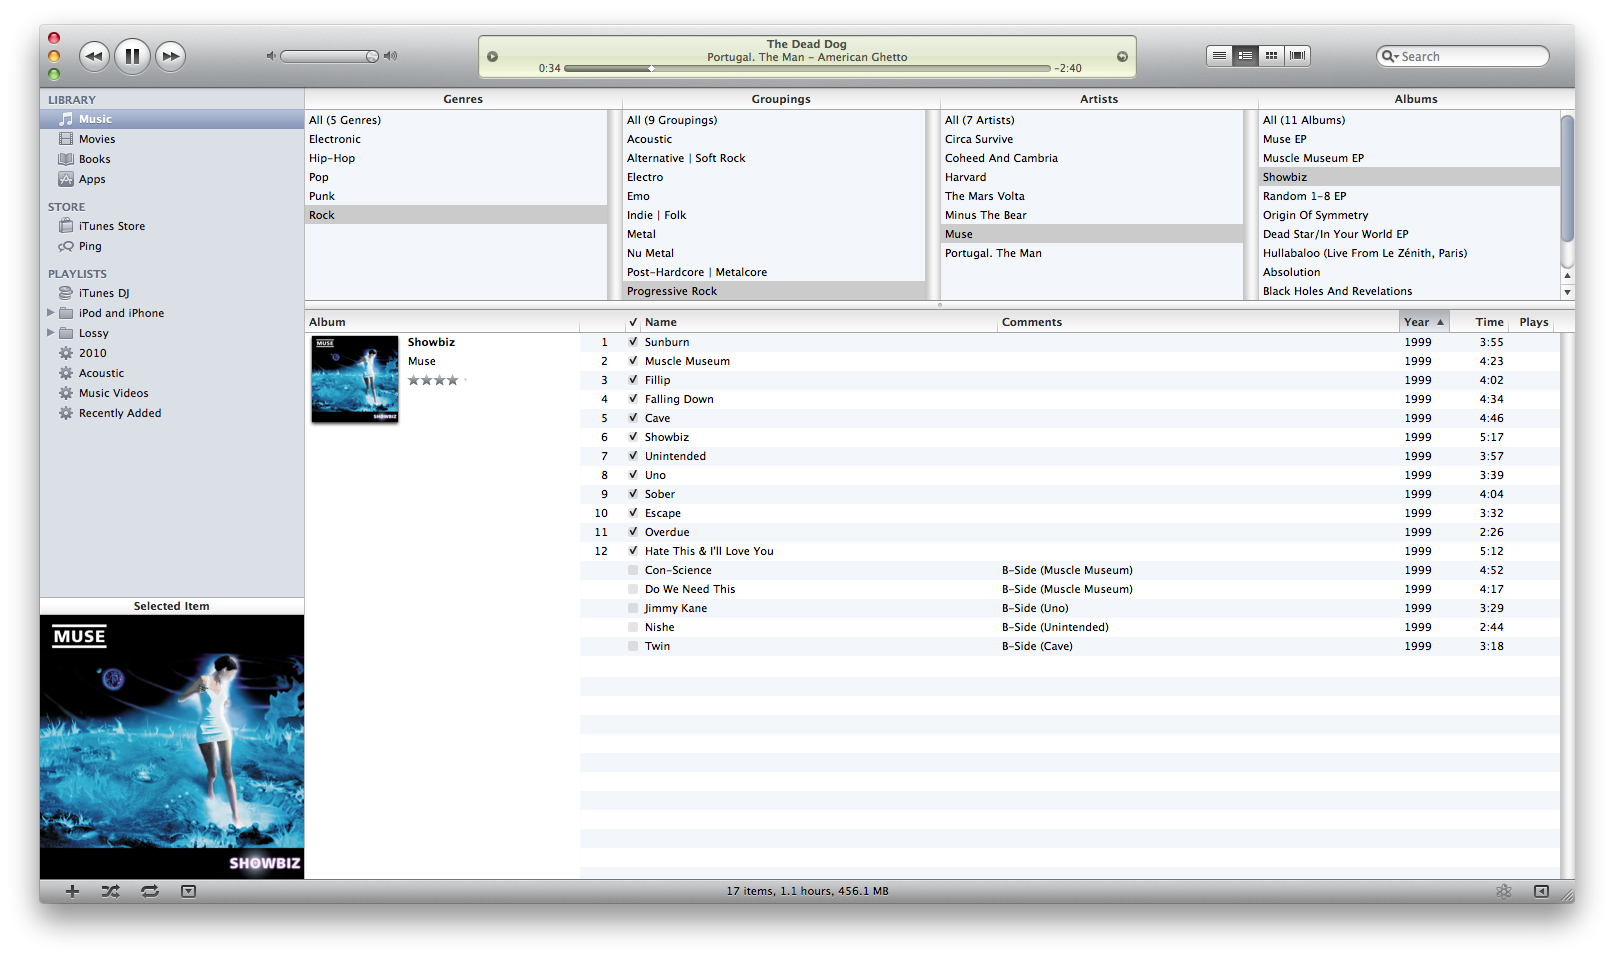Click the max volume speaker icon
Screen dimensions: 1615x958
pos(390,56)
